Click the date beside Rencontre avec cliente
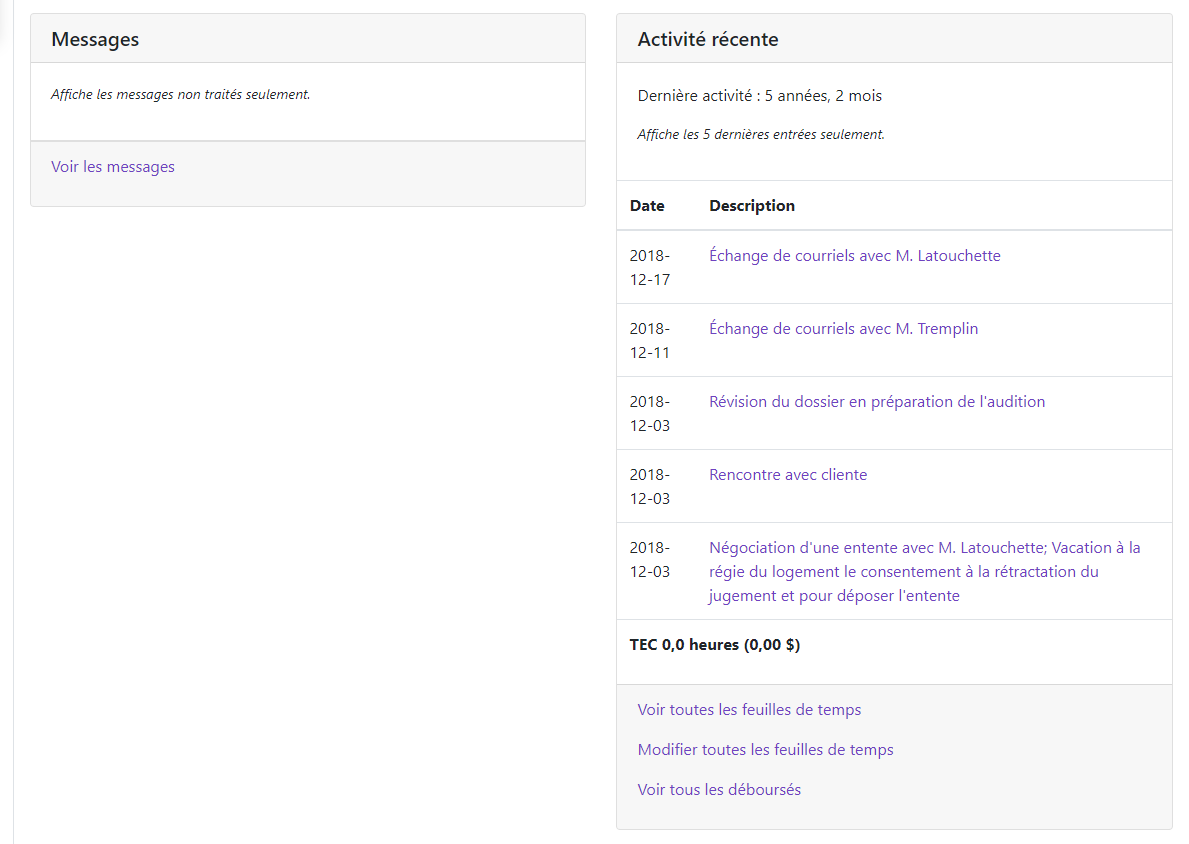The image size is (1189, 844). tap(649, 487)
